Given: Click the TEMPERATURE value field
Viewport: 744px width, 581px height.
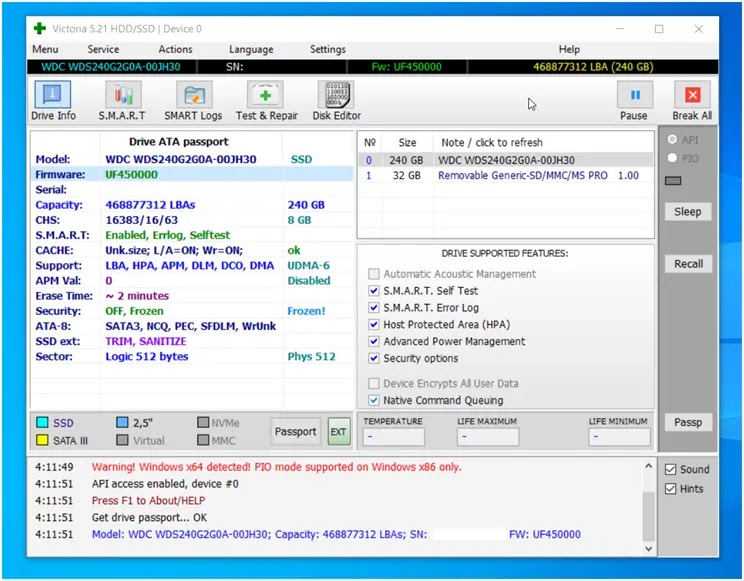Looking at the screenshot, I should pos(393,437).
